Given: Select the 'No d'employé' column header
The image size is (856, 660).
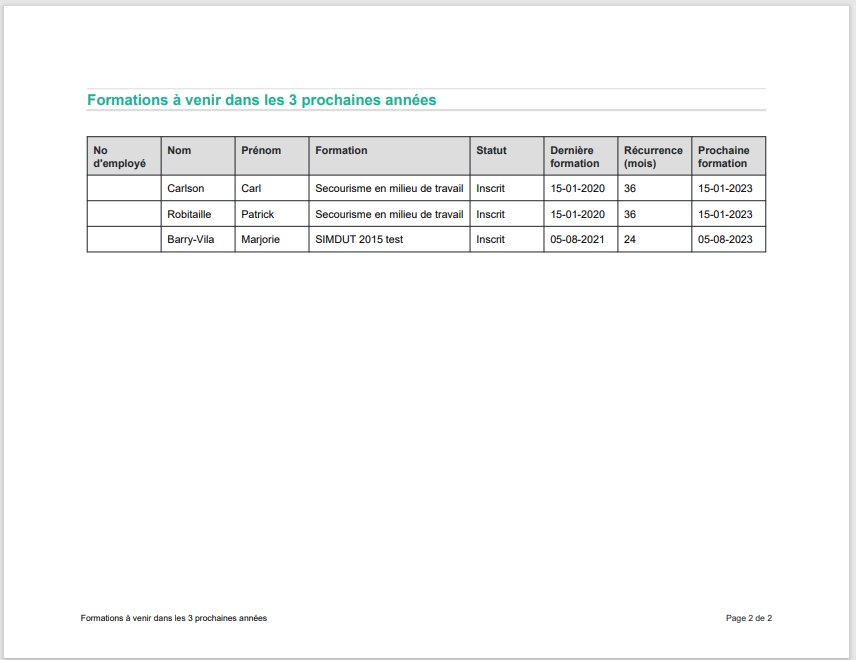Looking at the screenshot, I should [124, 156].
